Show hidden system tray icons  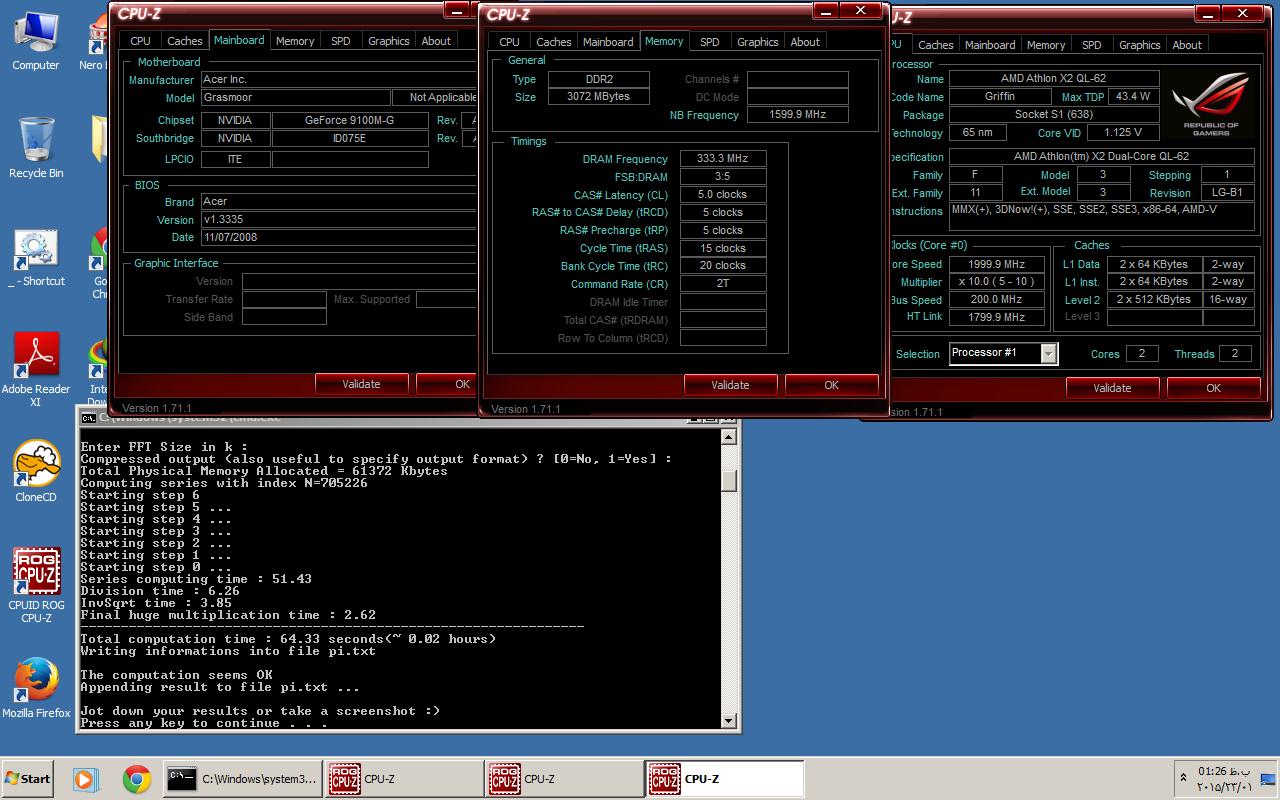point(1184,778)
